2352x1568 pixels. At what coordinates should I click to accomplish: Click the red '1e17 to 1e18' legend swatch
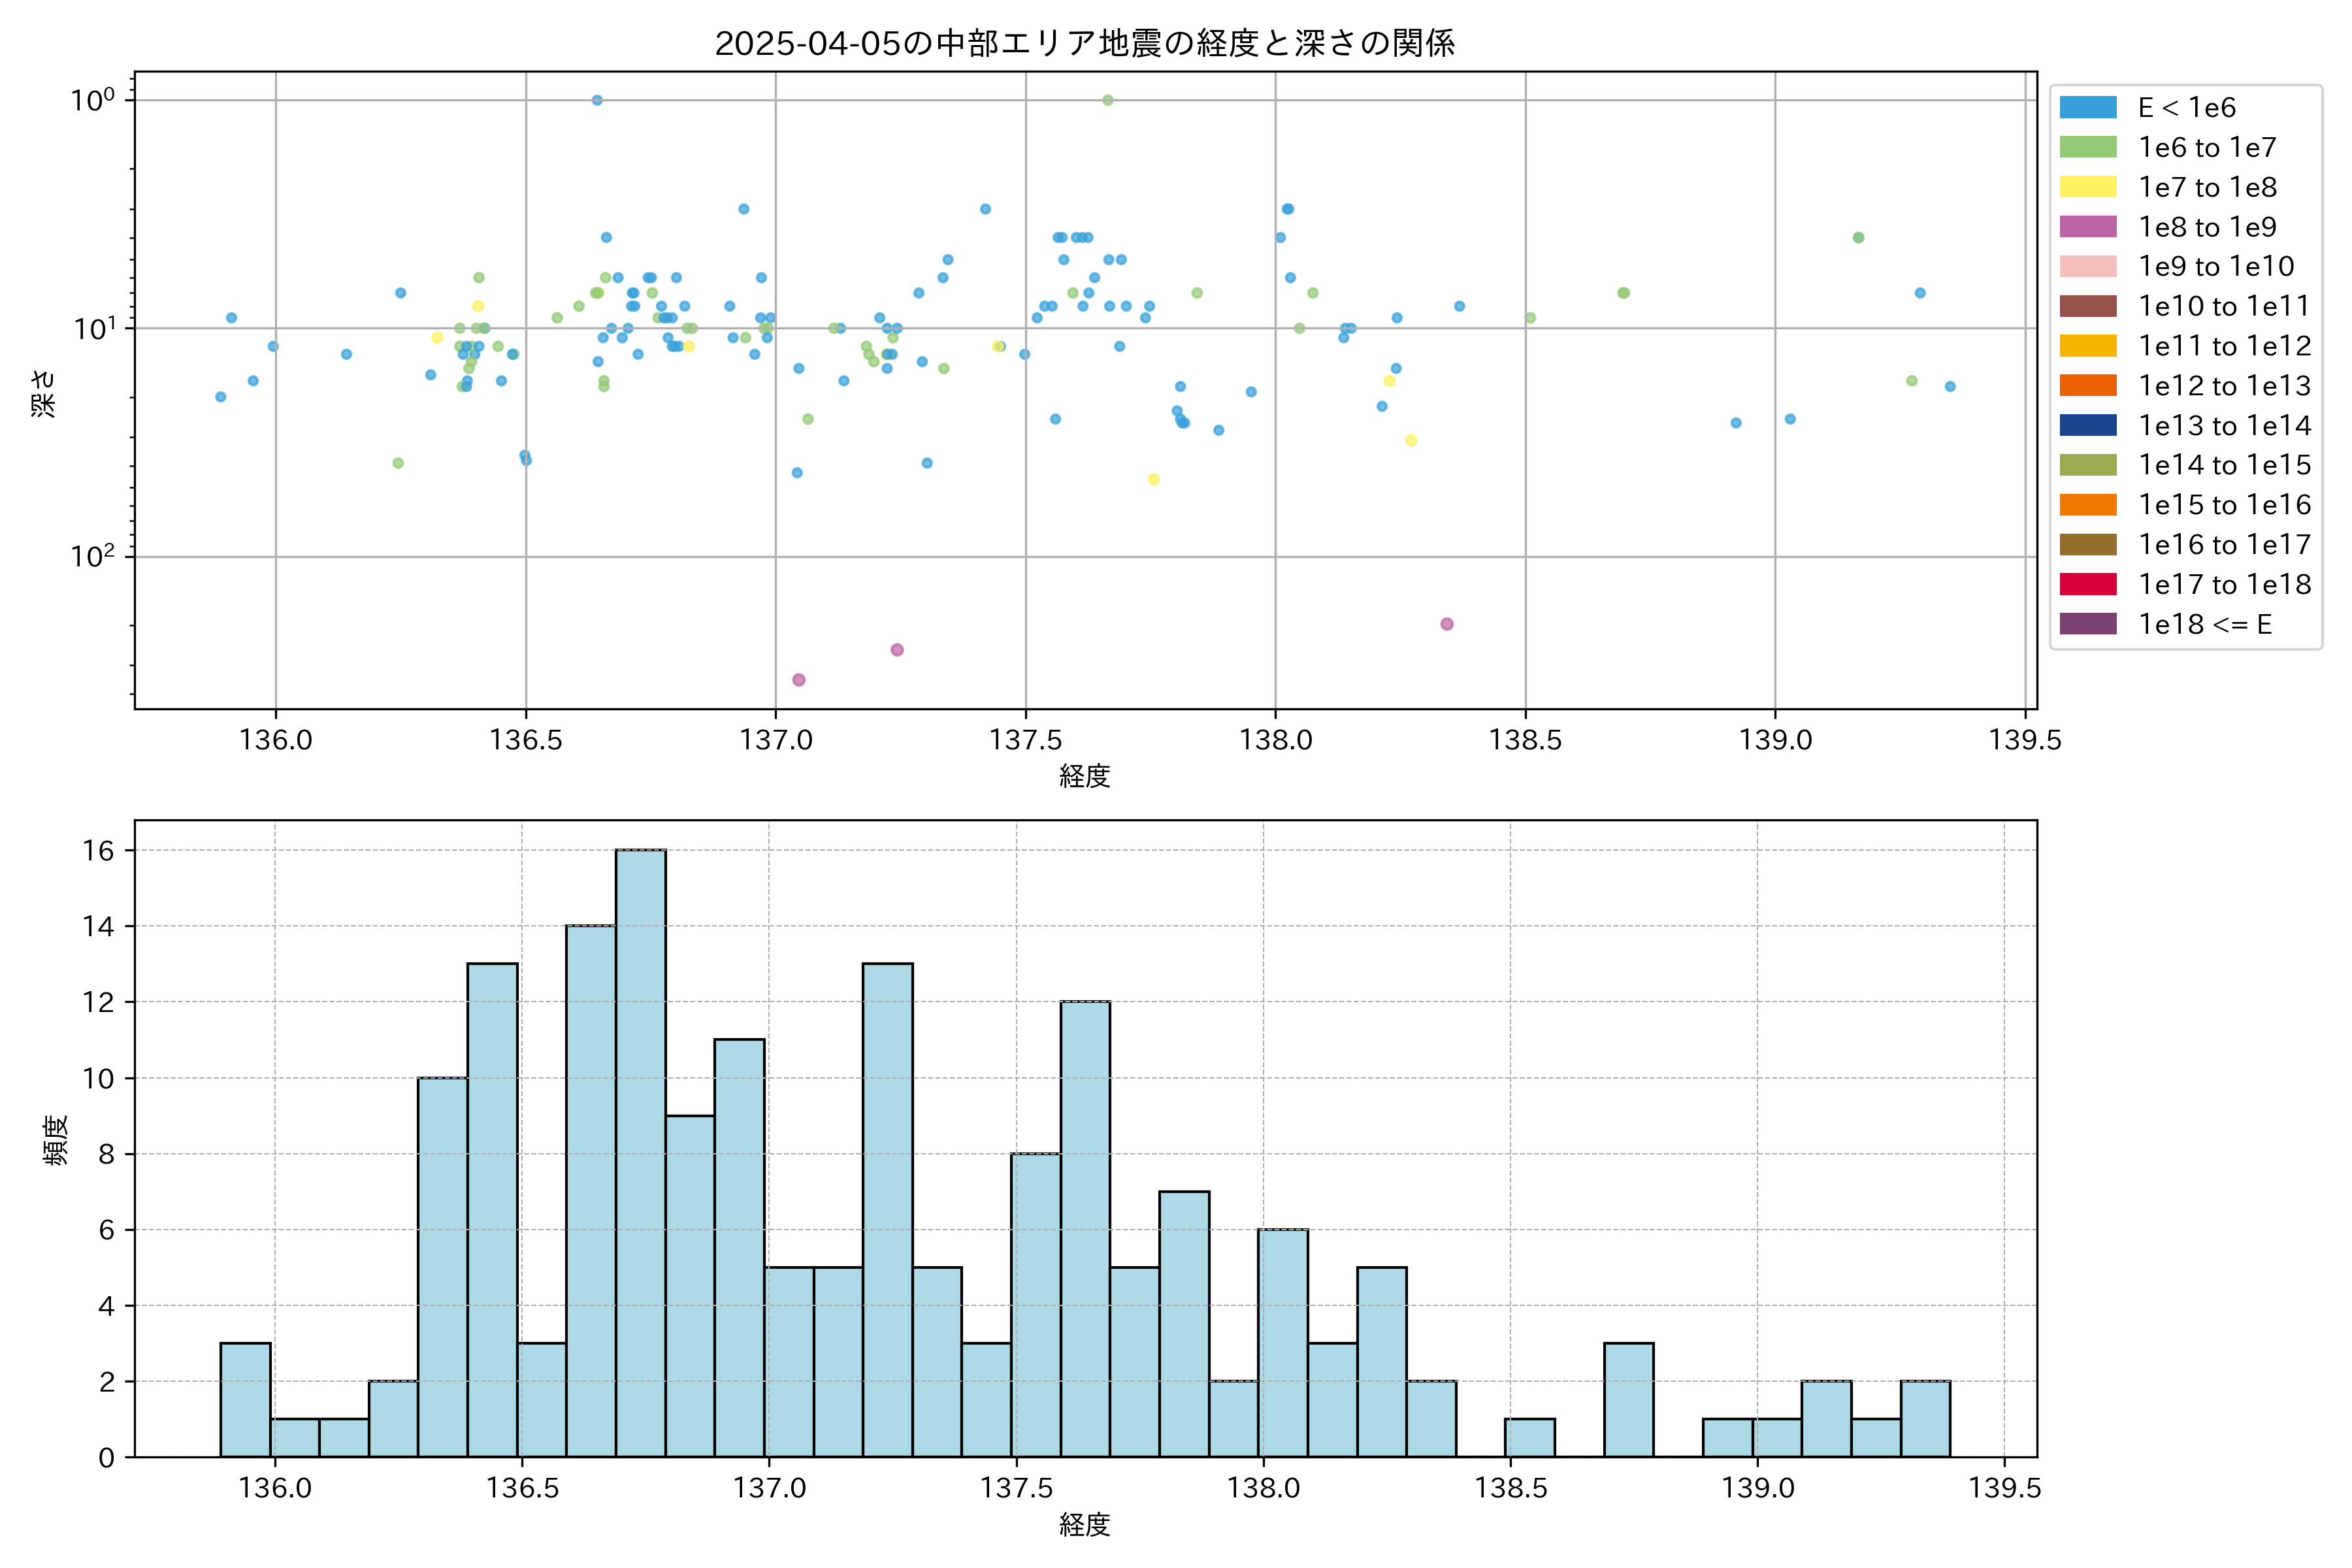tap(2087, 585)
